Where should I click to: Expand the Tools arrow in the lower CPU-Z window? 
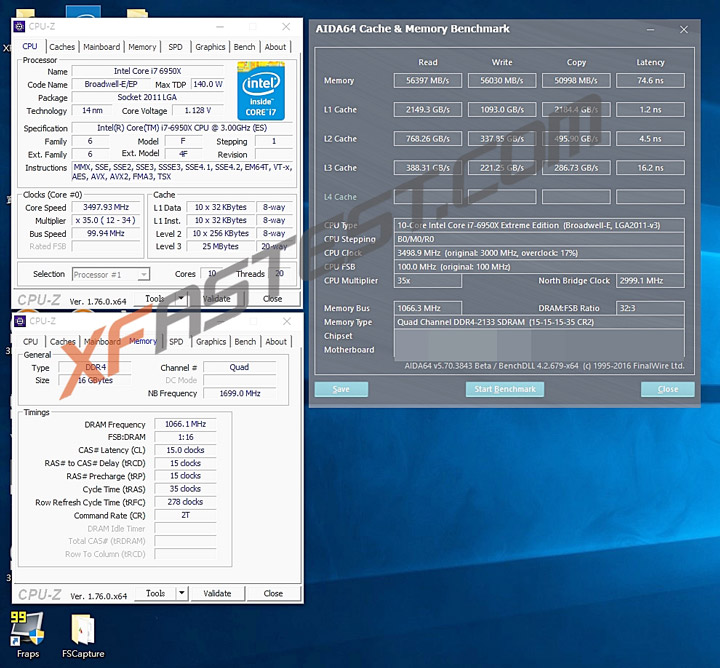[182, 593]
